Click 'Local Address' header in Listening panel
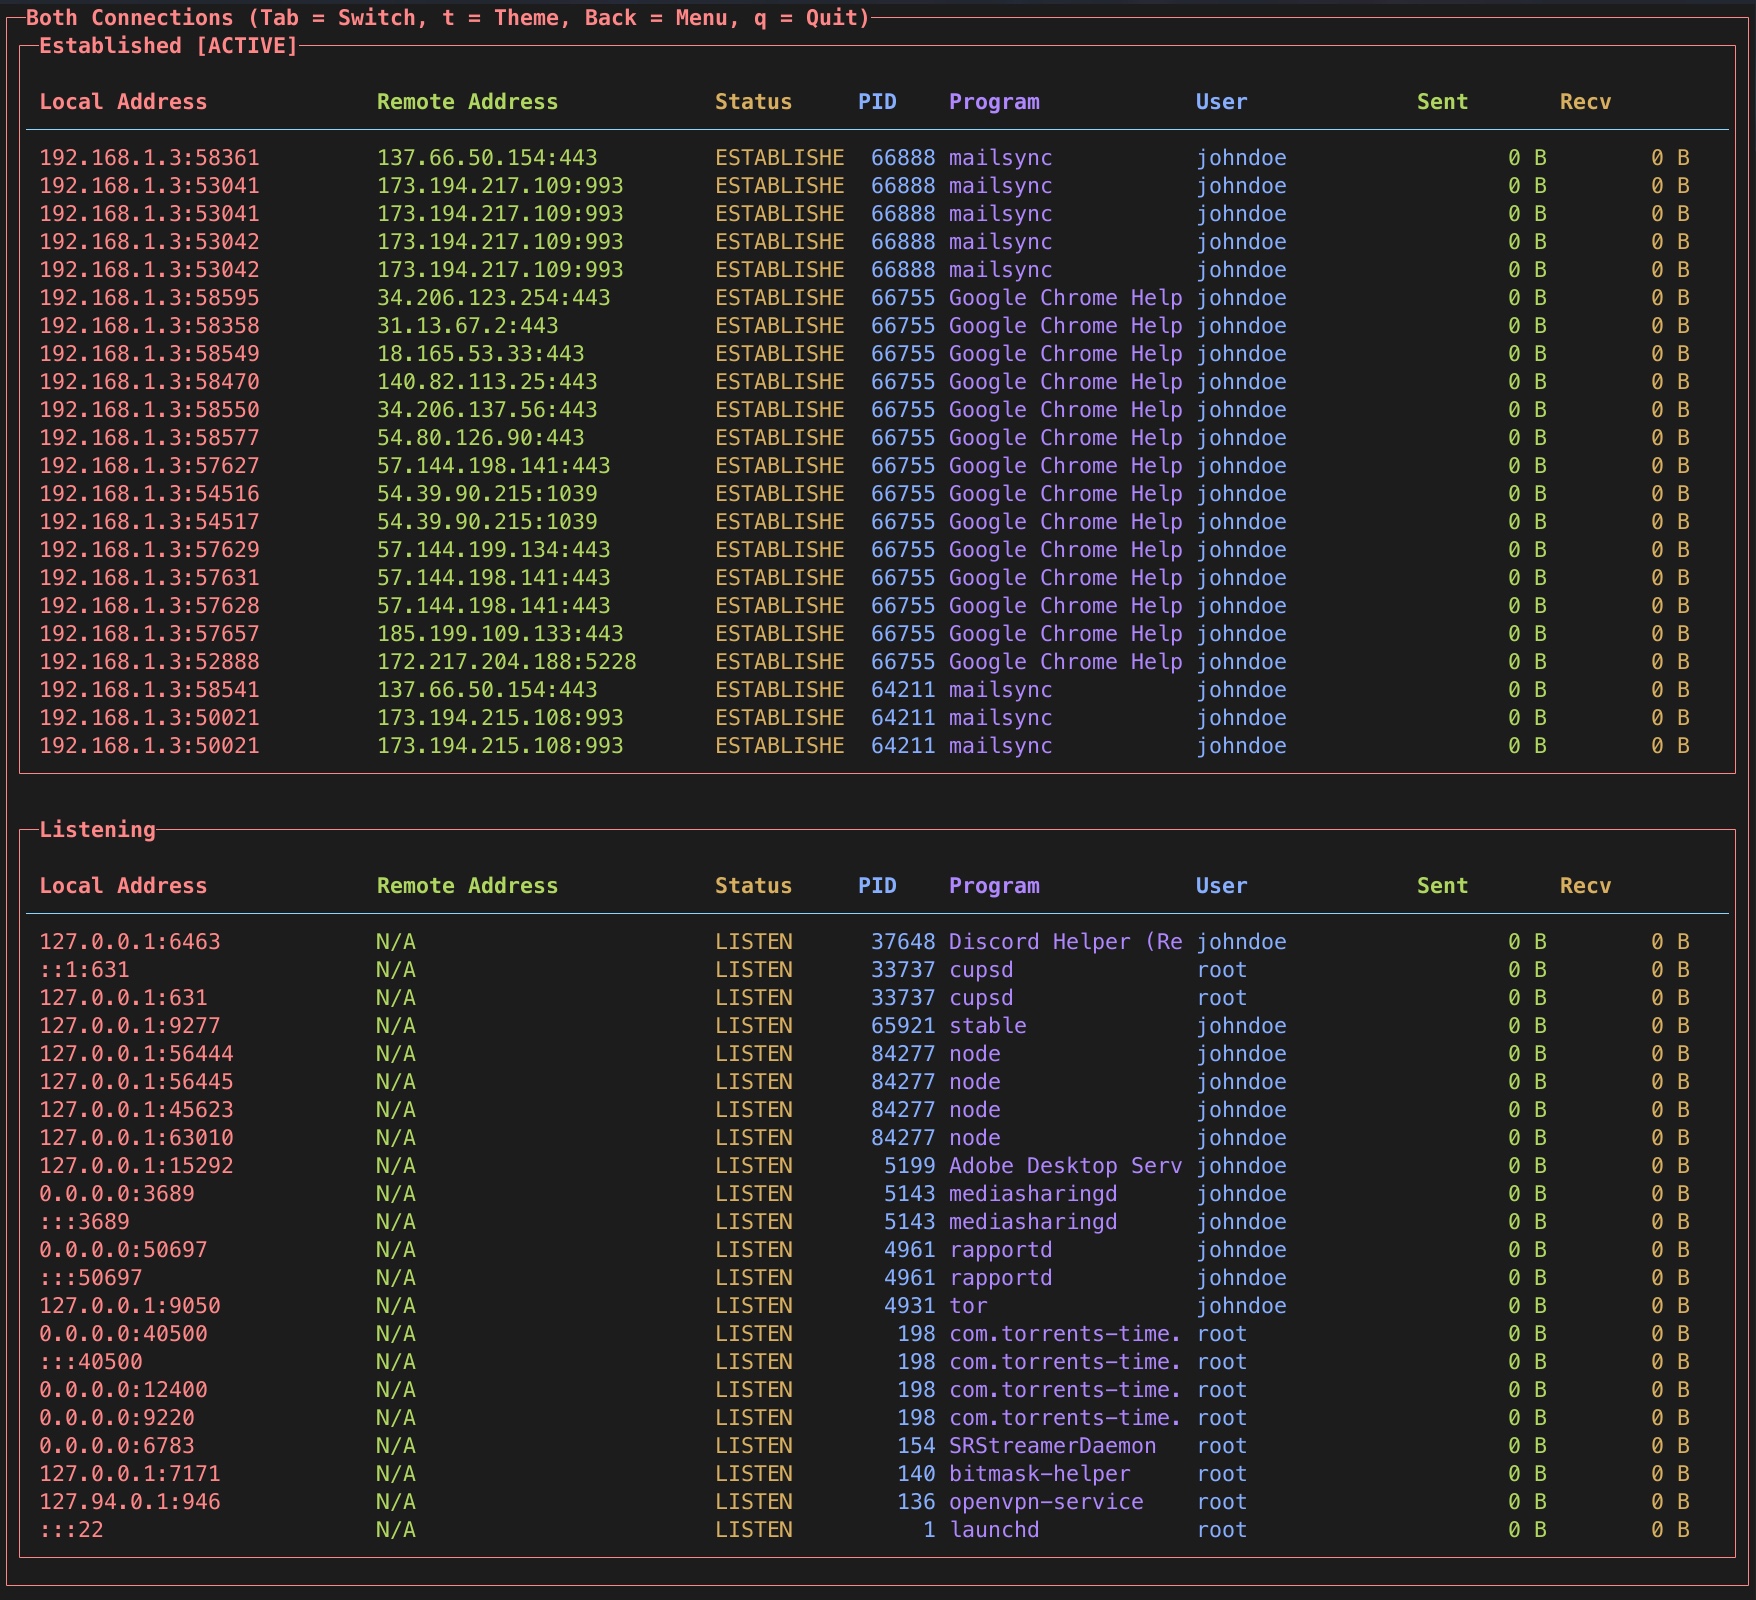 tap(123, 886)
